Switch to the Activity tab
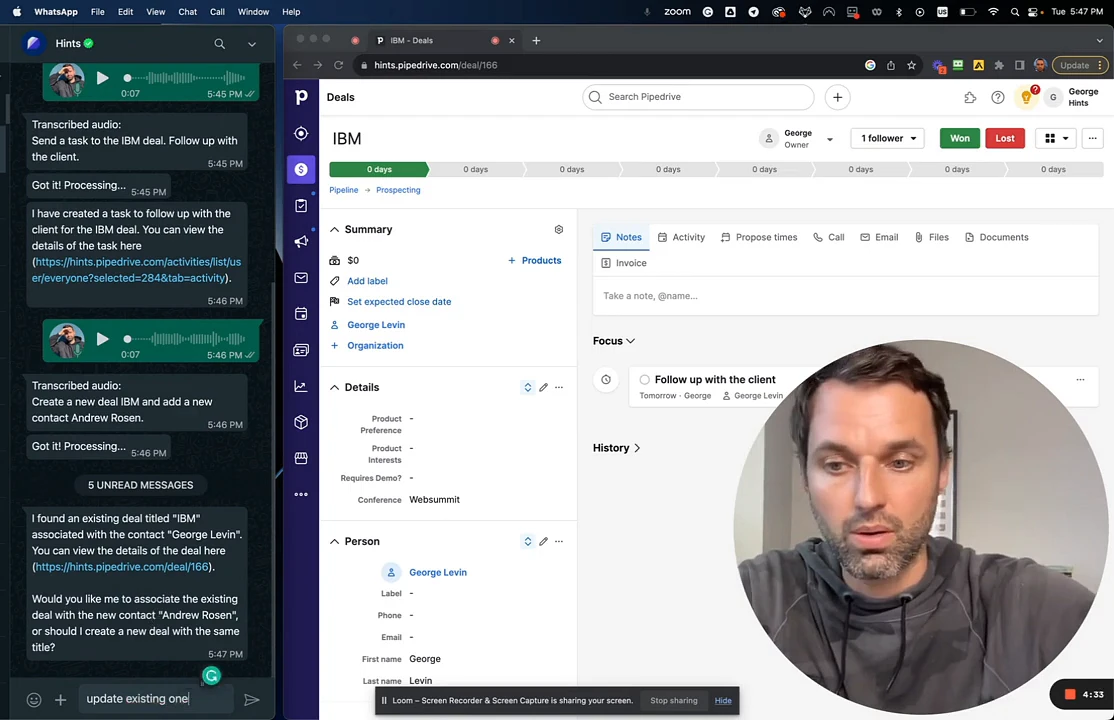 [x=681, y=237]
